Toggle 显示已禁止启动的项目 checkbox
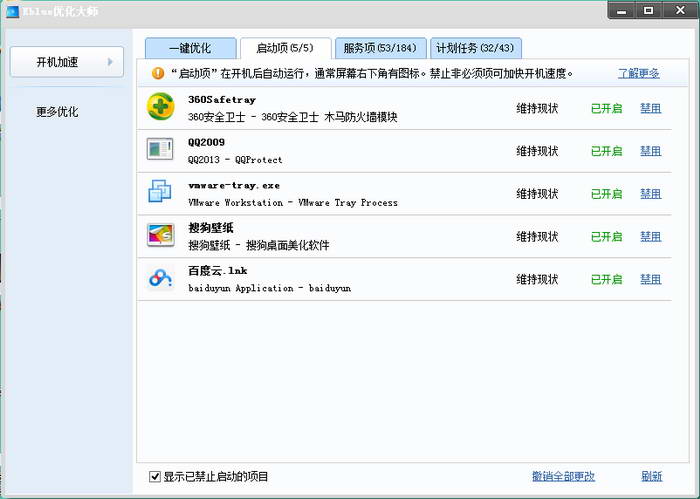 pyautogui.click(x=154, y=477)
